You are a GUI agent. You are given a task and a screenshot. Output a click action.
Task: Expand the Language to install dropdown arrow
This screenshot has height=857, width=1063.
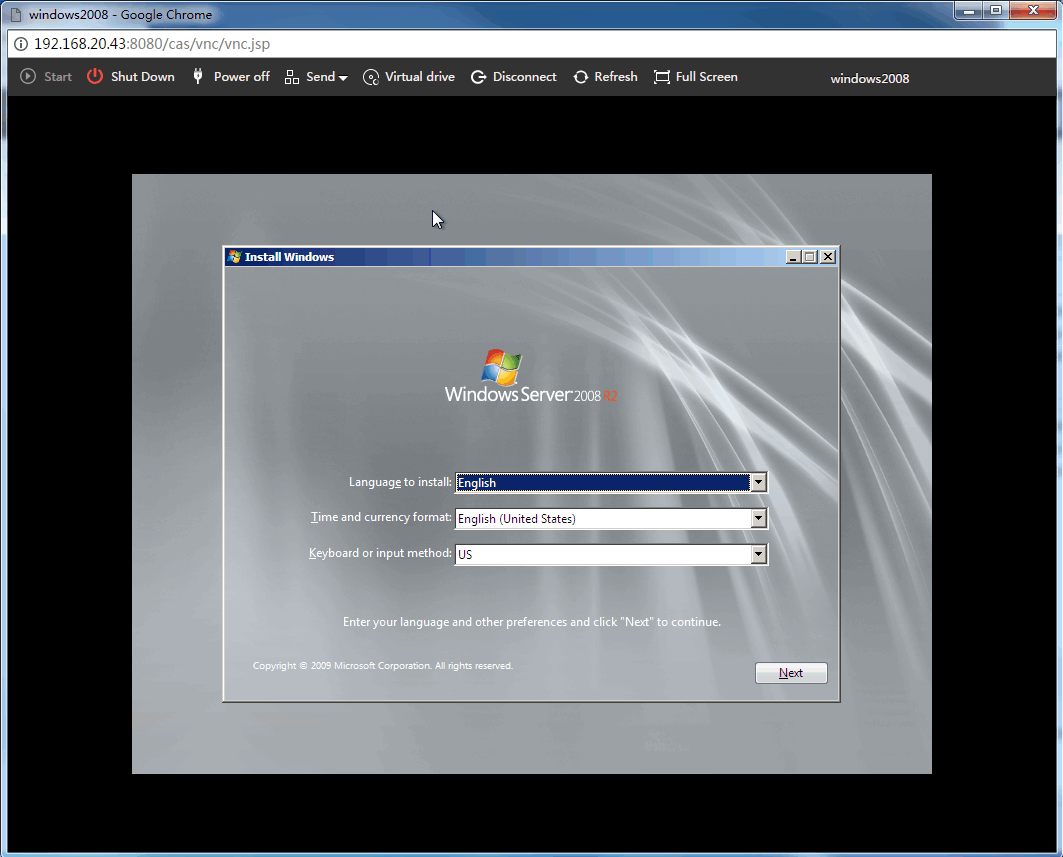[x=759, y=482]
